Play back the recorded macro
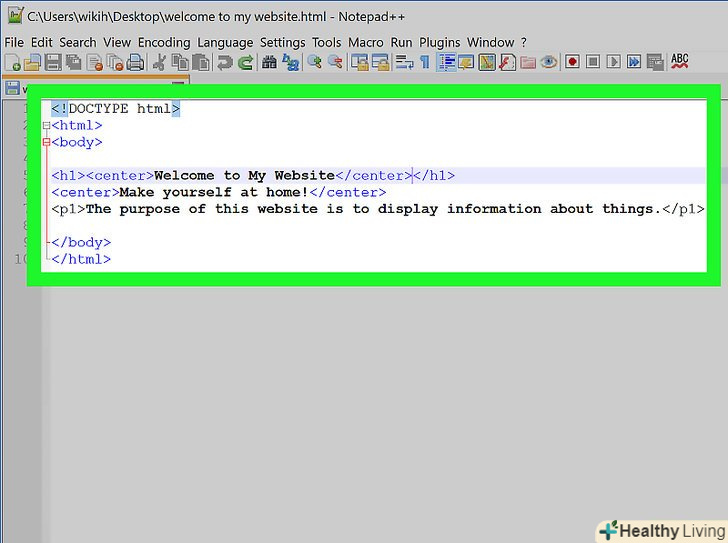The image size is (728, 543). point(613,62)
